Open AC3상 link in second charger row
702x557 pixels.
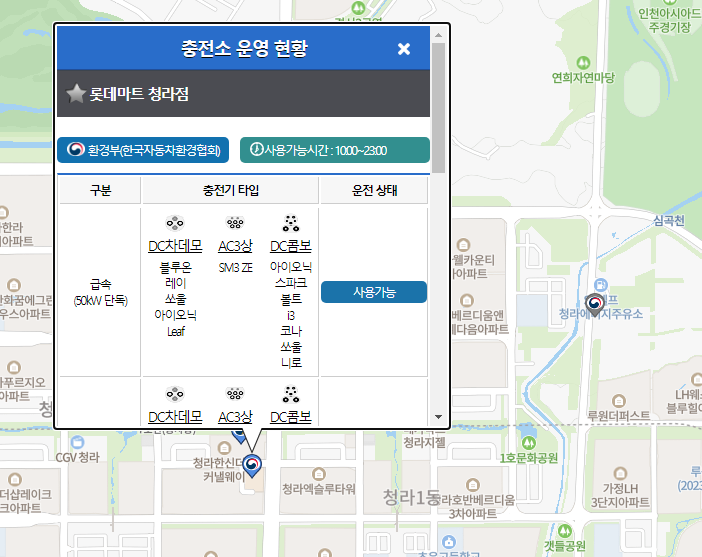235,417
